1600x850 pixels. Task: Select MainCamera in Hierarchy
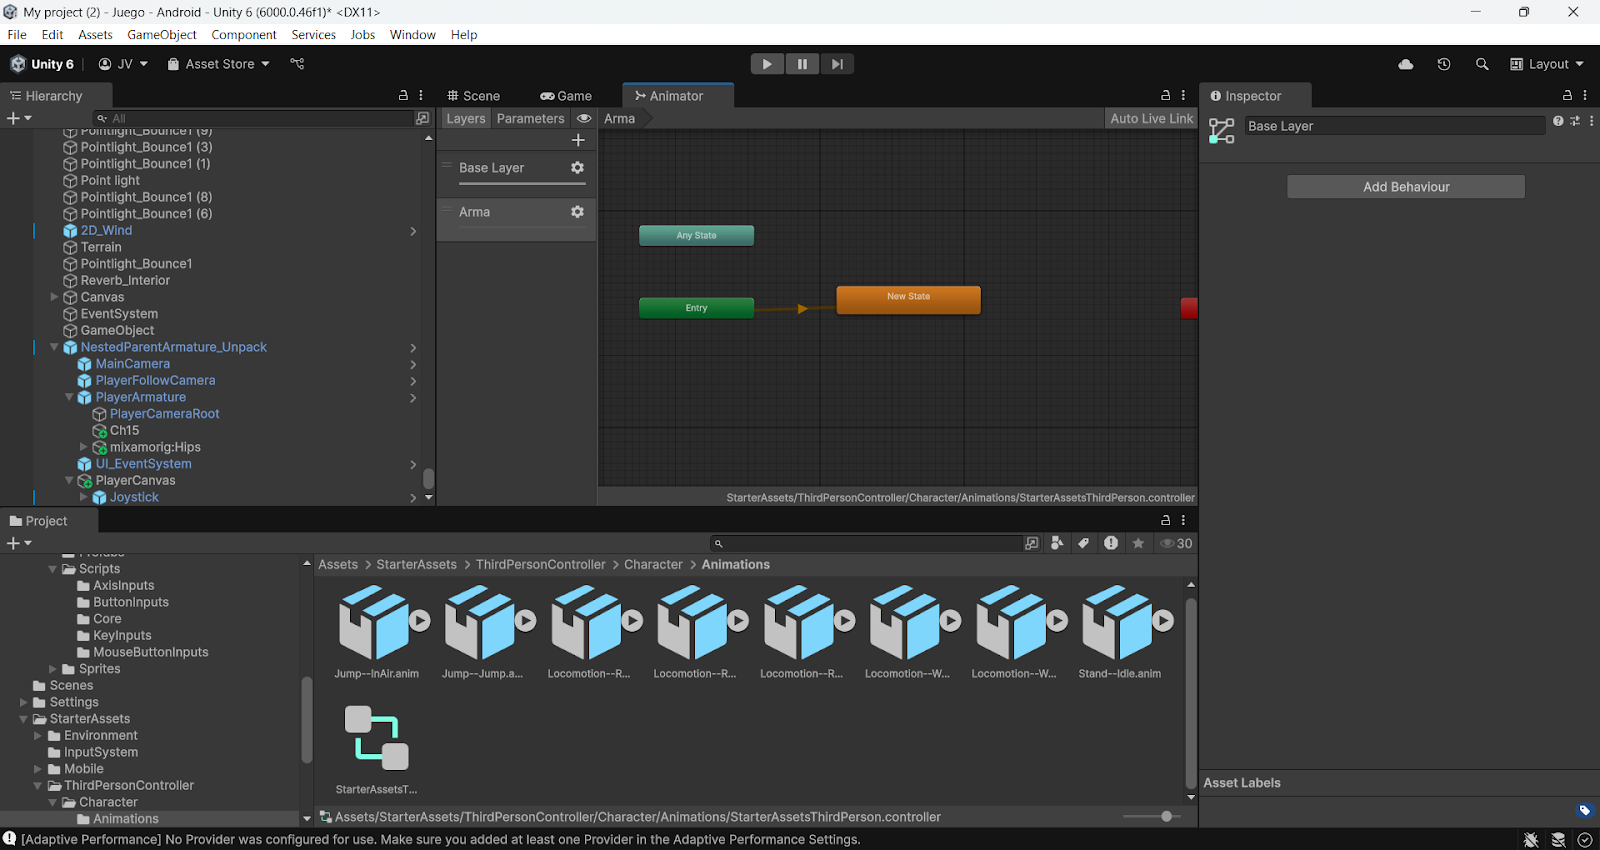[x=133, y=364]
